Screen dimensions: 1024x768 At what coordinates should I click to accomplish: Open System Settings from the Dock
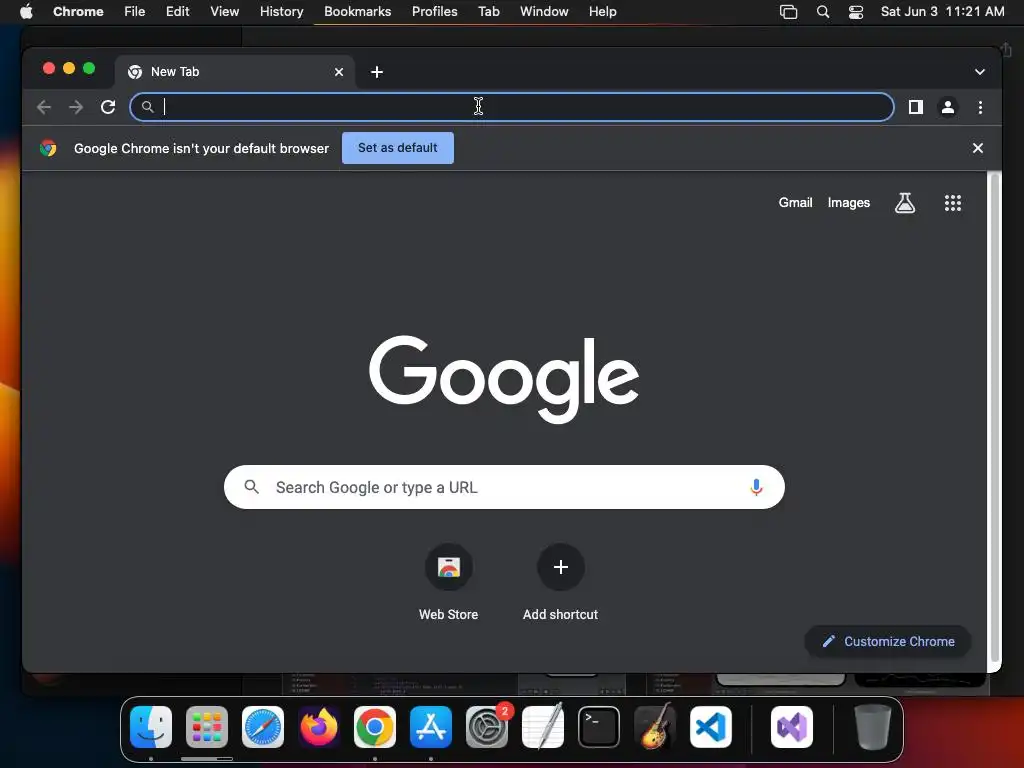coord(487,727)
